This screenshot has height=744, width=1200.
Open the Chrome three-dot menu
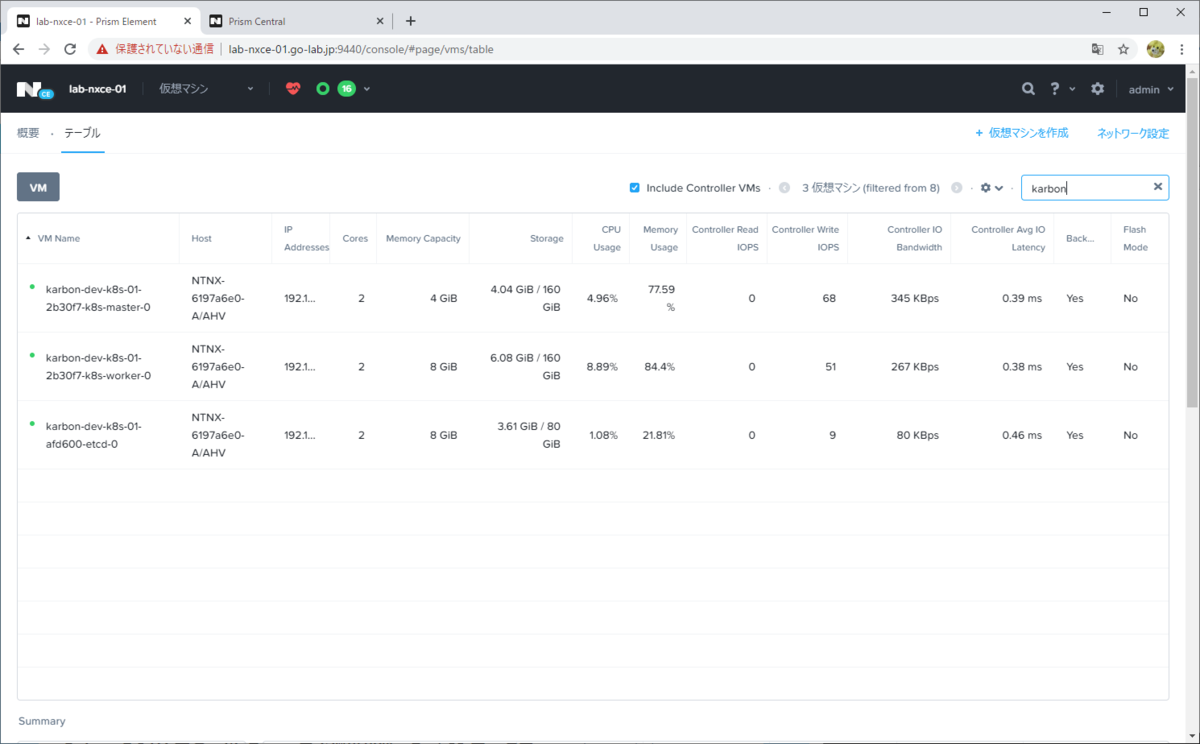tap(1182, 49)
